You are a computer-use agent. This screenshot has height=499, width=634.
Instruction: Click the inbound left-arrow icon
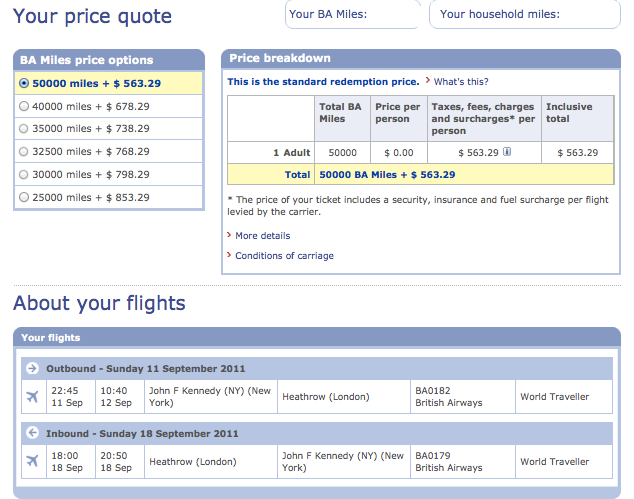(31, 433)
